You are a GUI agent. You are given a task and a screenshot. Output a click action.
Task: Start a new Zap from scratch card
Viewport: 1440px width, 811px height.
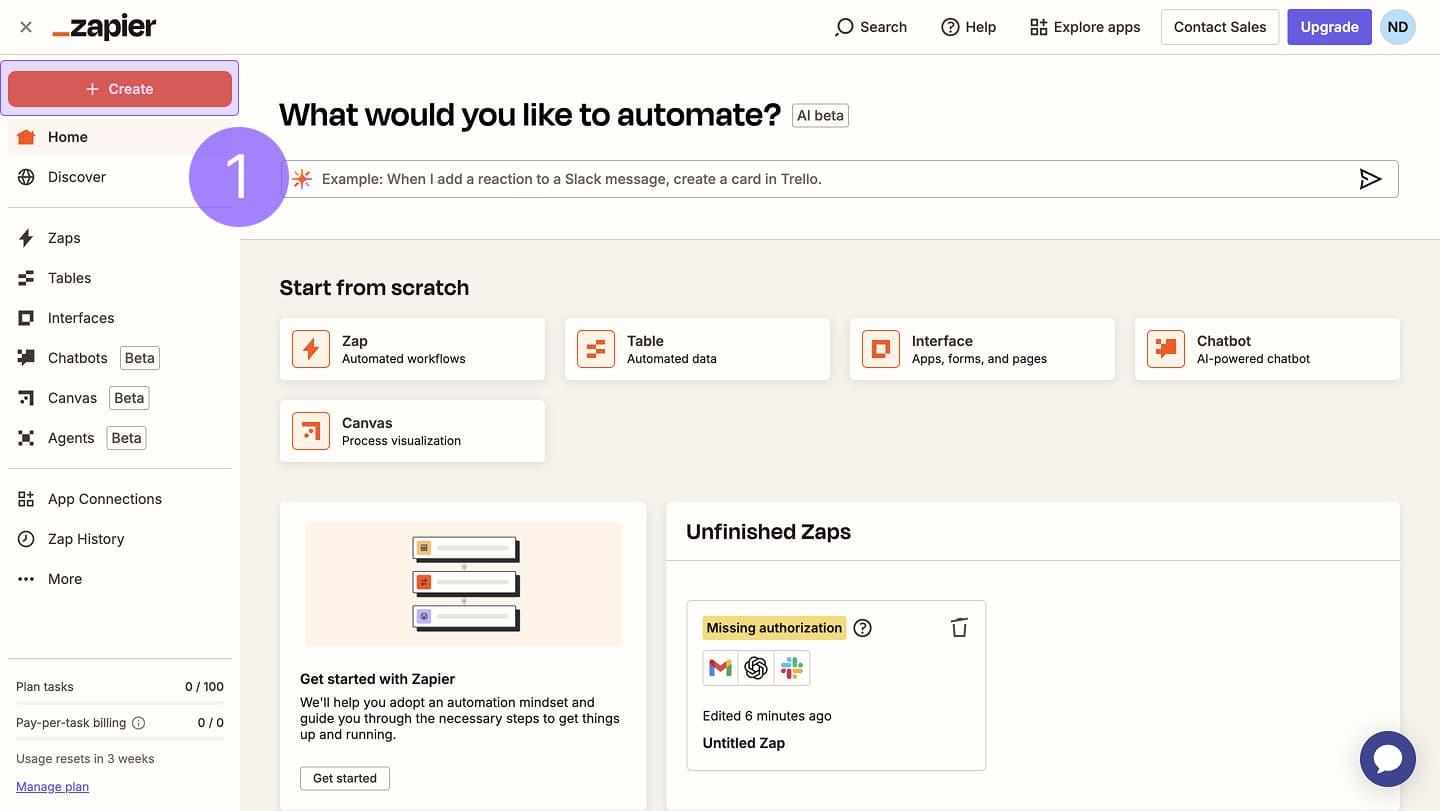point(412,349)
